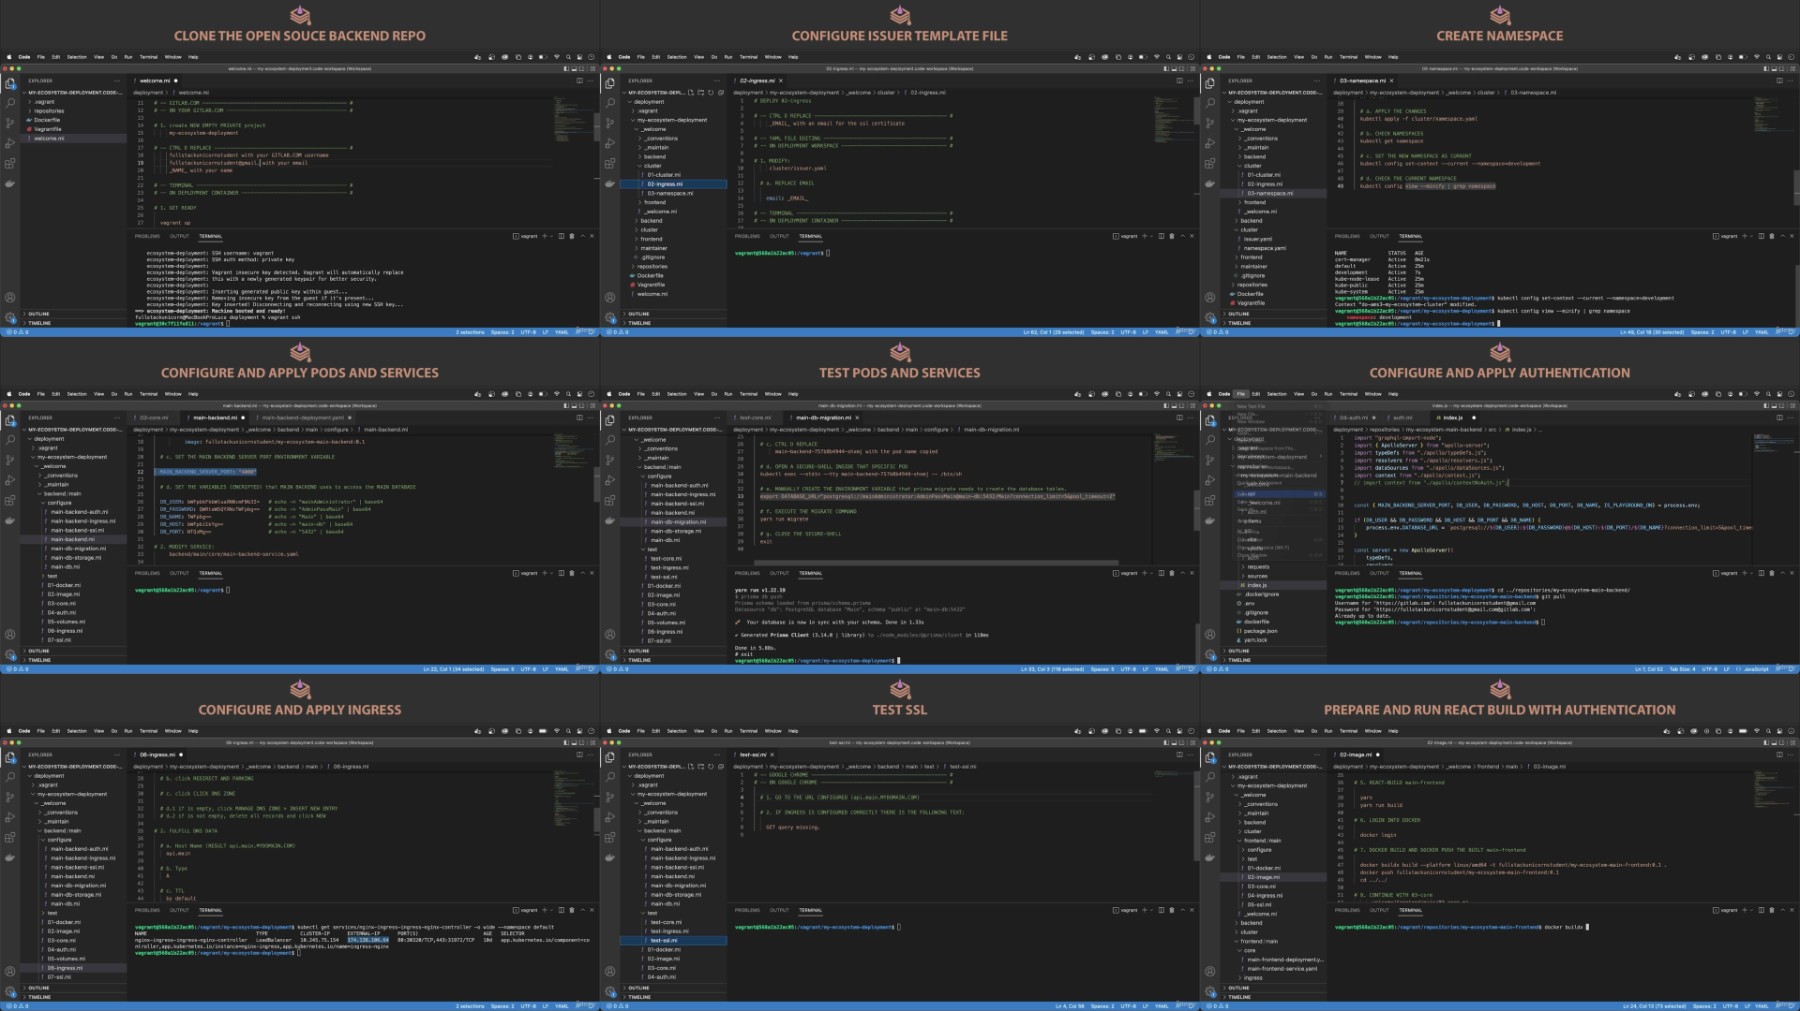1800x1011 pixels.
Task: Click YAML language mode in React Build status bar
Action: coord(1762,1006)
